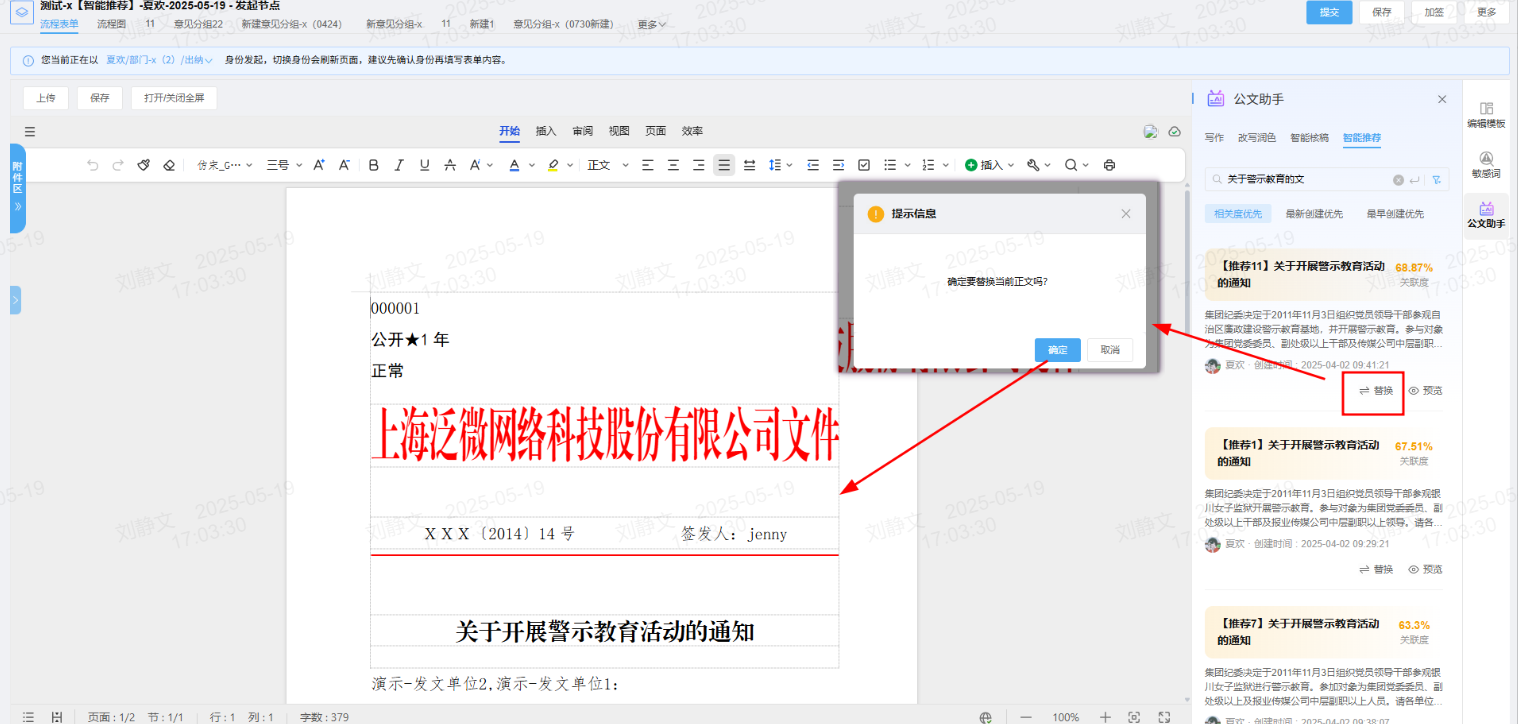The width and height of the screenshot is (1518, 724).
Task: Center align the text
Action: [673, 165]
